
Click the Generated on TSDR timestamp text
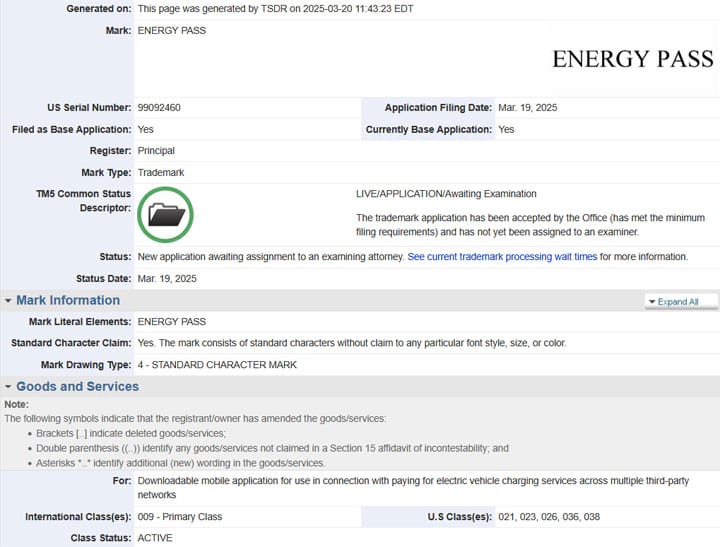[276, 9]
